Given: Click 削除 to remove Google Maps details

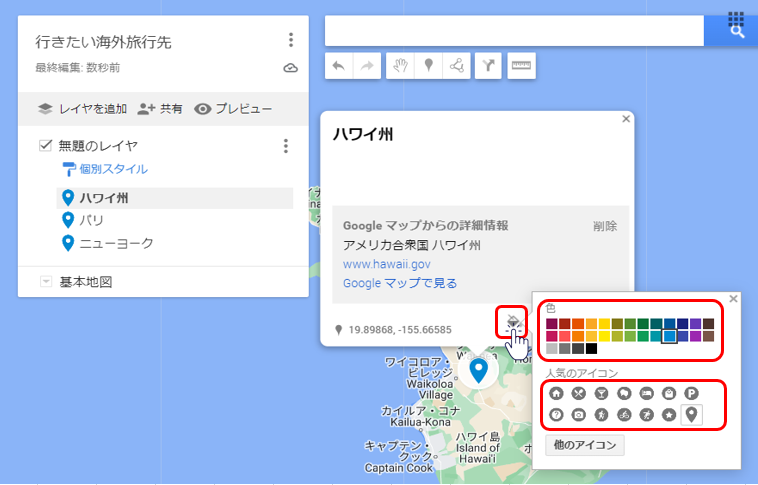Looking at the screenshot, I should coord(605,226).
